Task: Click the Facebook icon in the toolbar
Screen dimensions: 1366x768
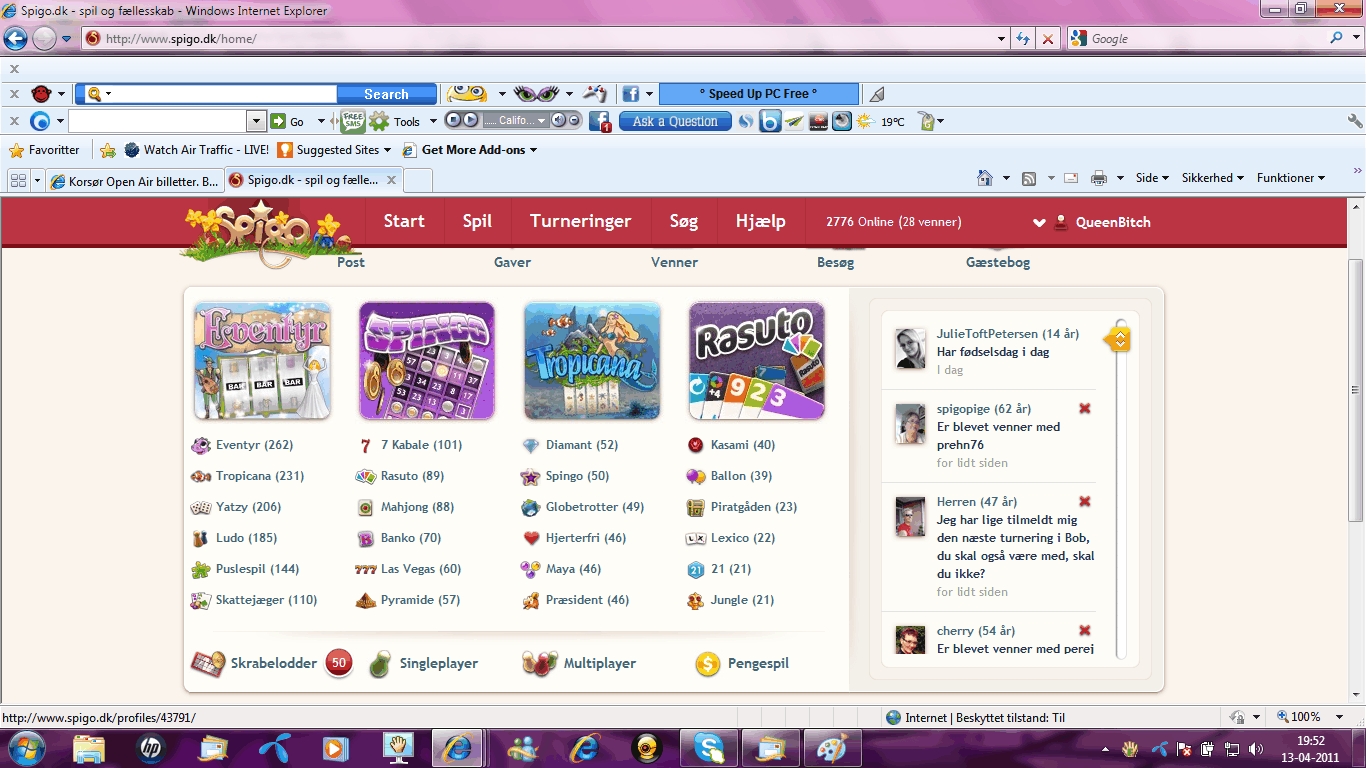Action: (630, 94)
